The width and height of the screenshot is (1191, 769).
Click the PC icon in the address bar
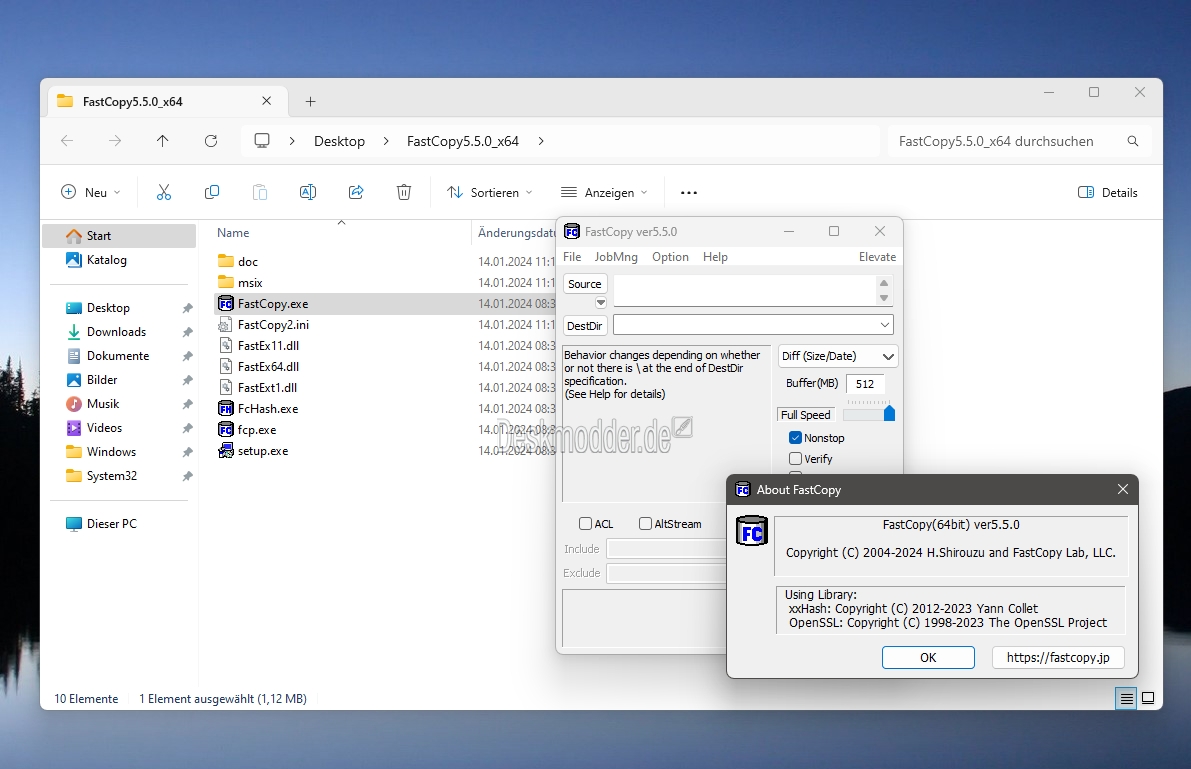point(262,141)
